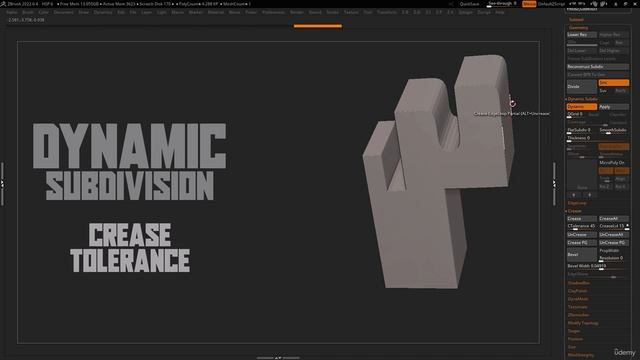Image resolution: width=640 pixels, height=360 pixels.
Task: Click the CreaseAll button
Action: tap(613, 219)
